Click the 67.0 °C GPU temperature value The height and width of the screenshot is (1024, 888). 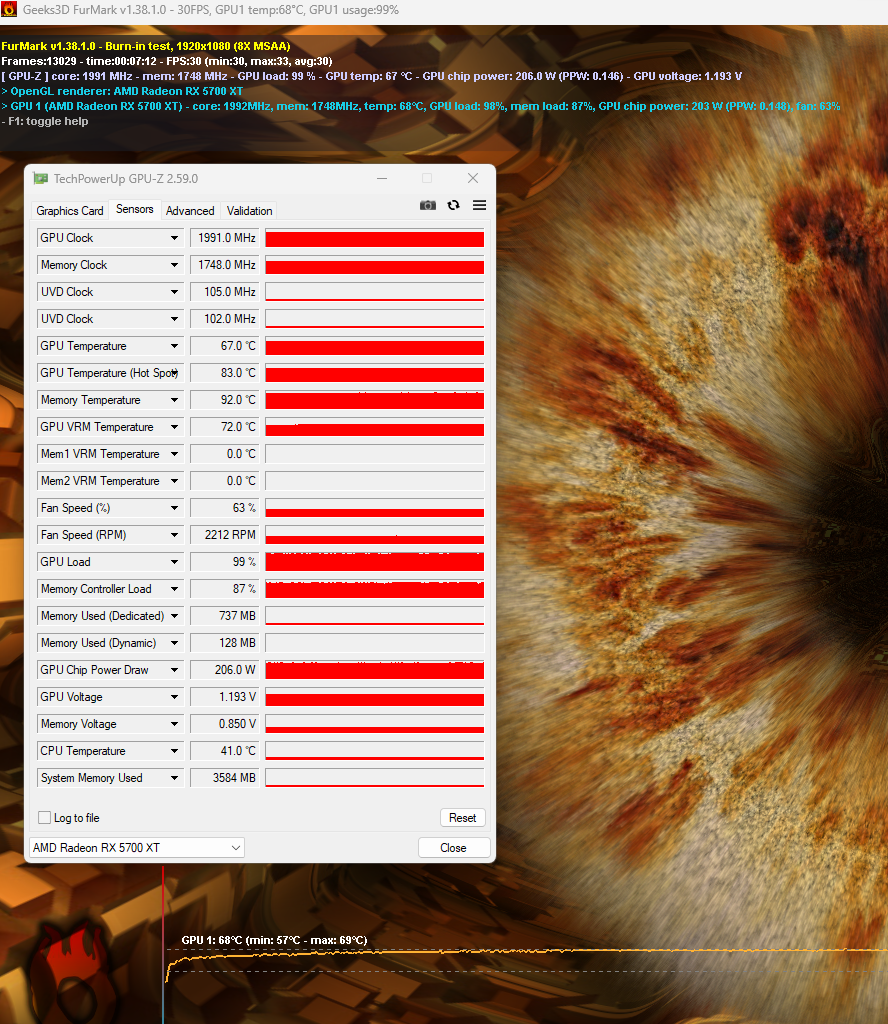[225, 346]
